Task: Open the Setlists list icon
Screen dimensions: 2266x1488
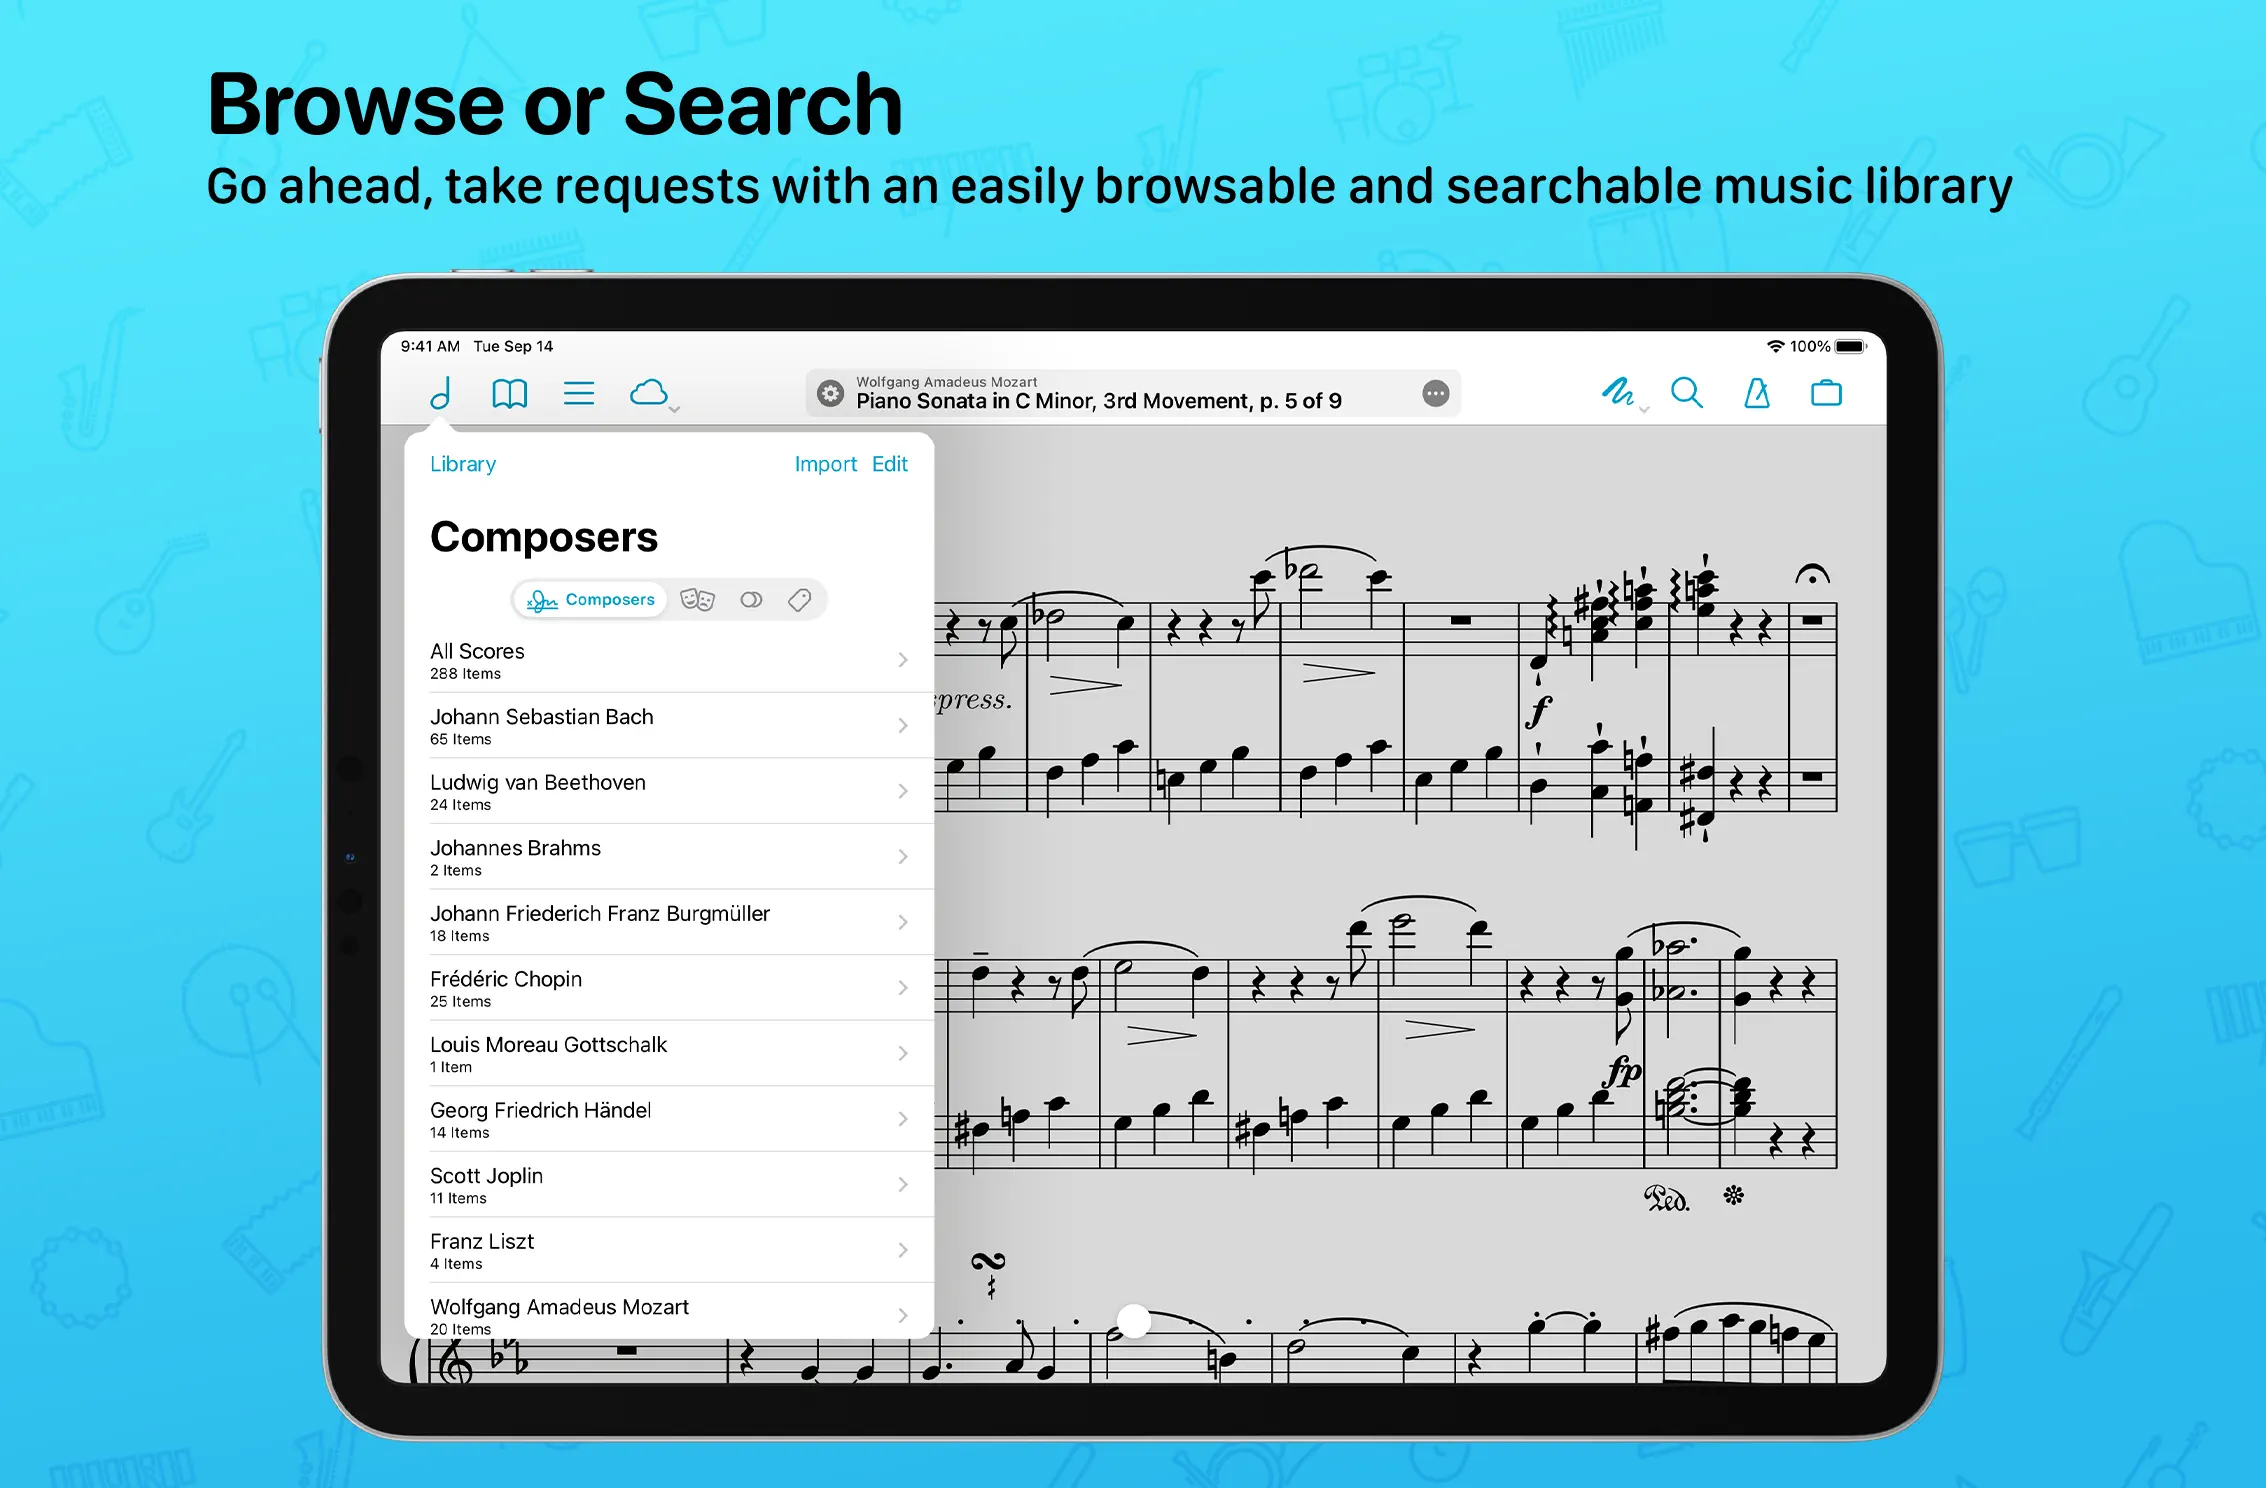Action: point(579,393)
